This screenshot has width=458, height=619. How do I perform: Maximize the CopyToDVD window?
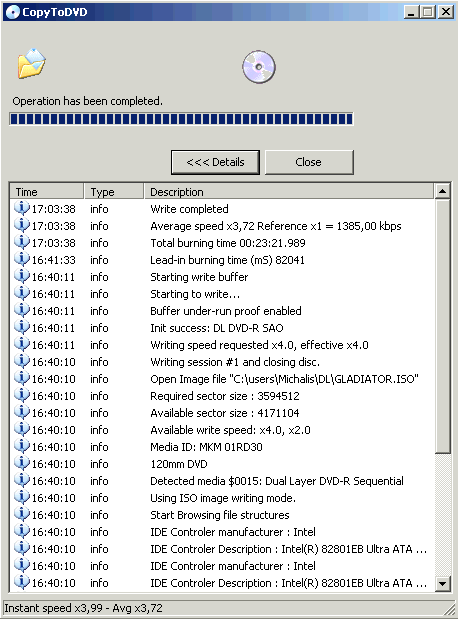pos(428,12)
